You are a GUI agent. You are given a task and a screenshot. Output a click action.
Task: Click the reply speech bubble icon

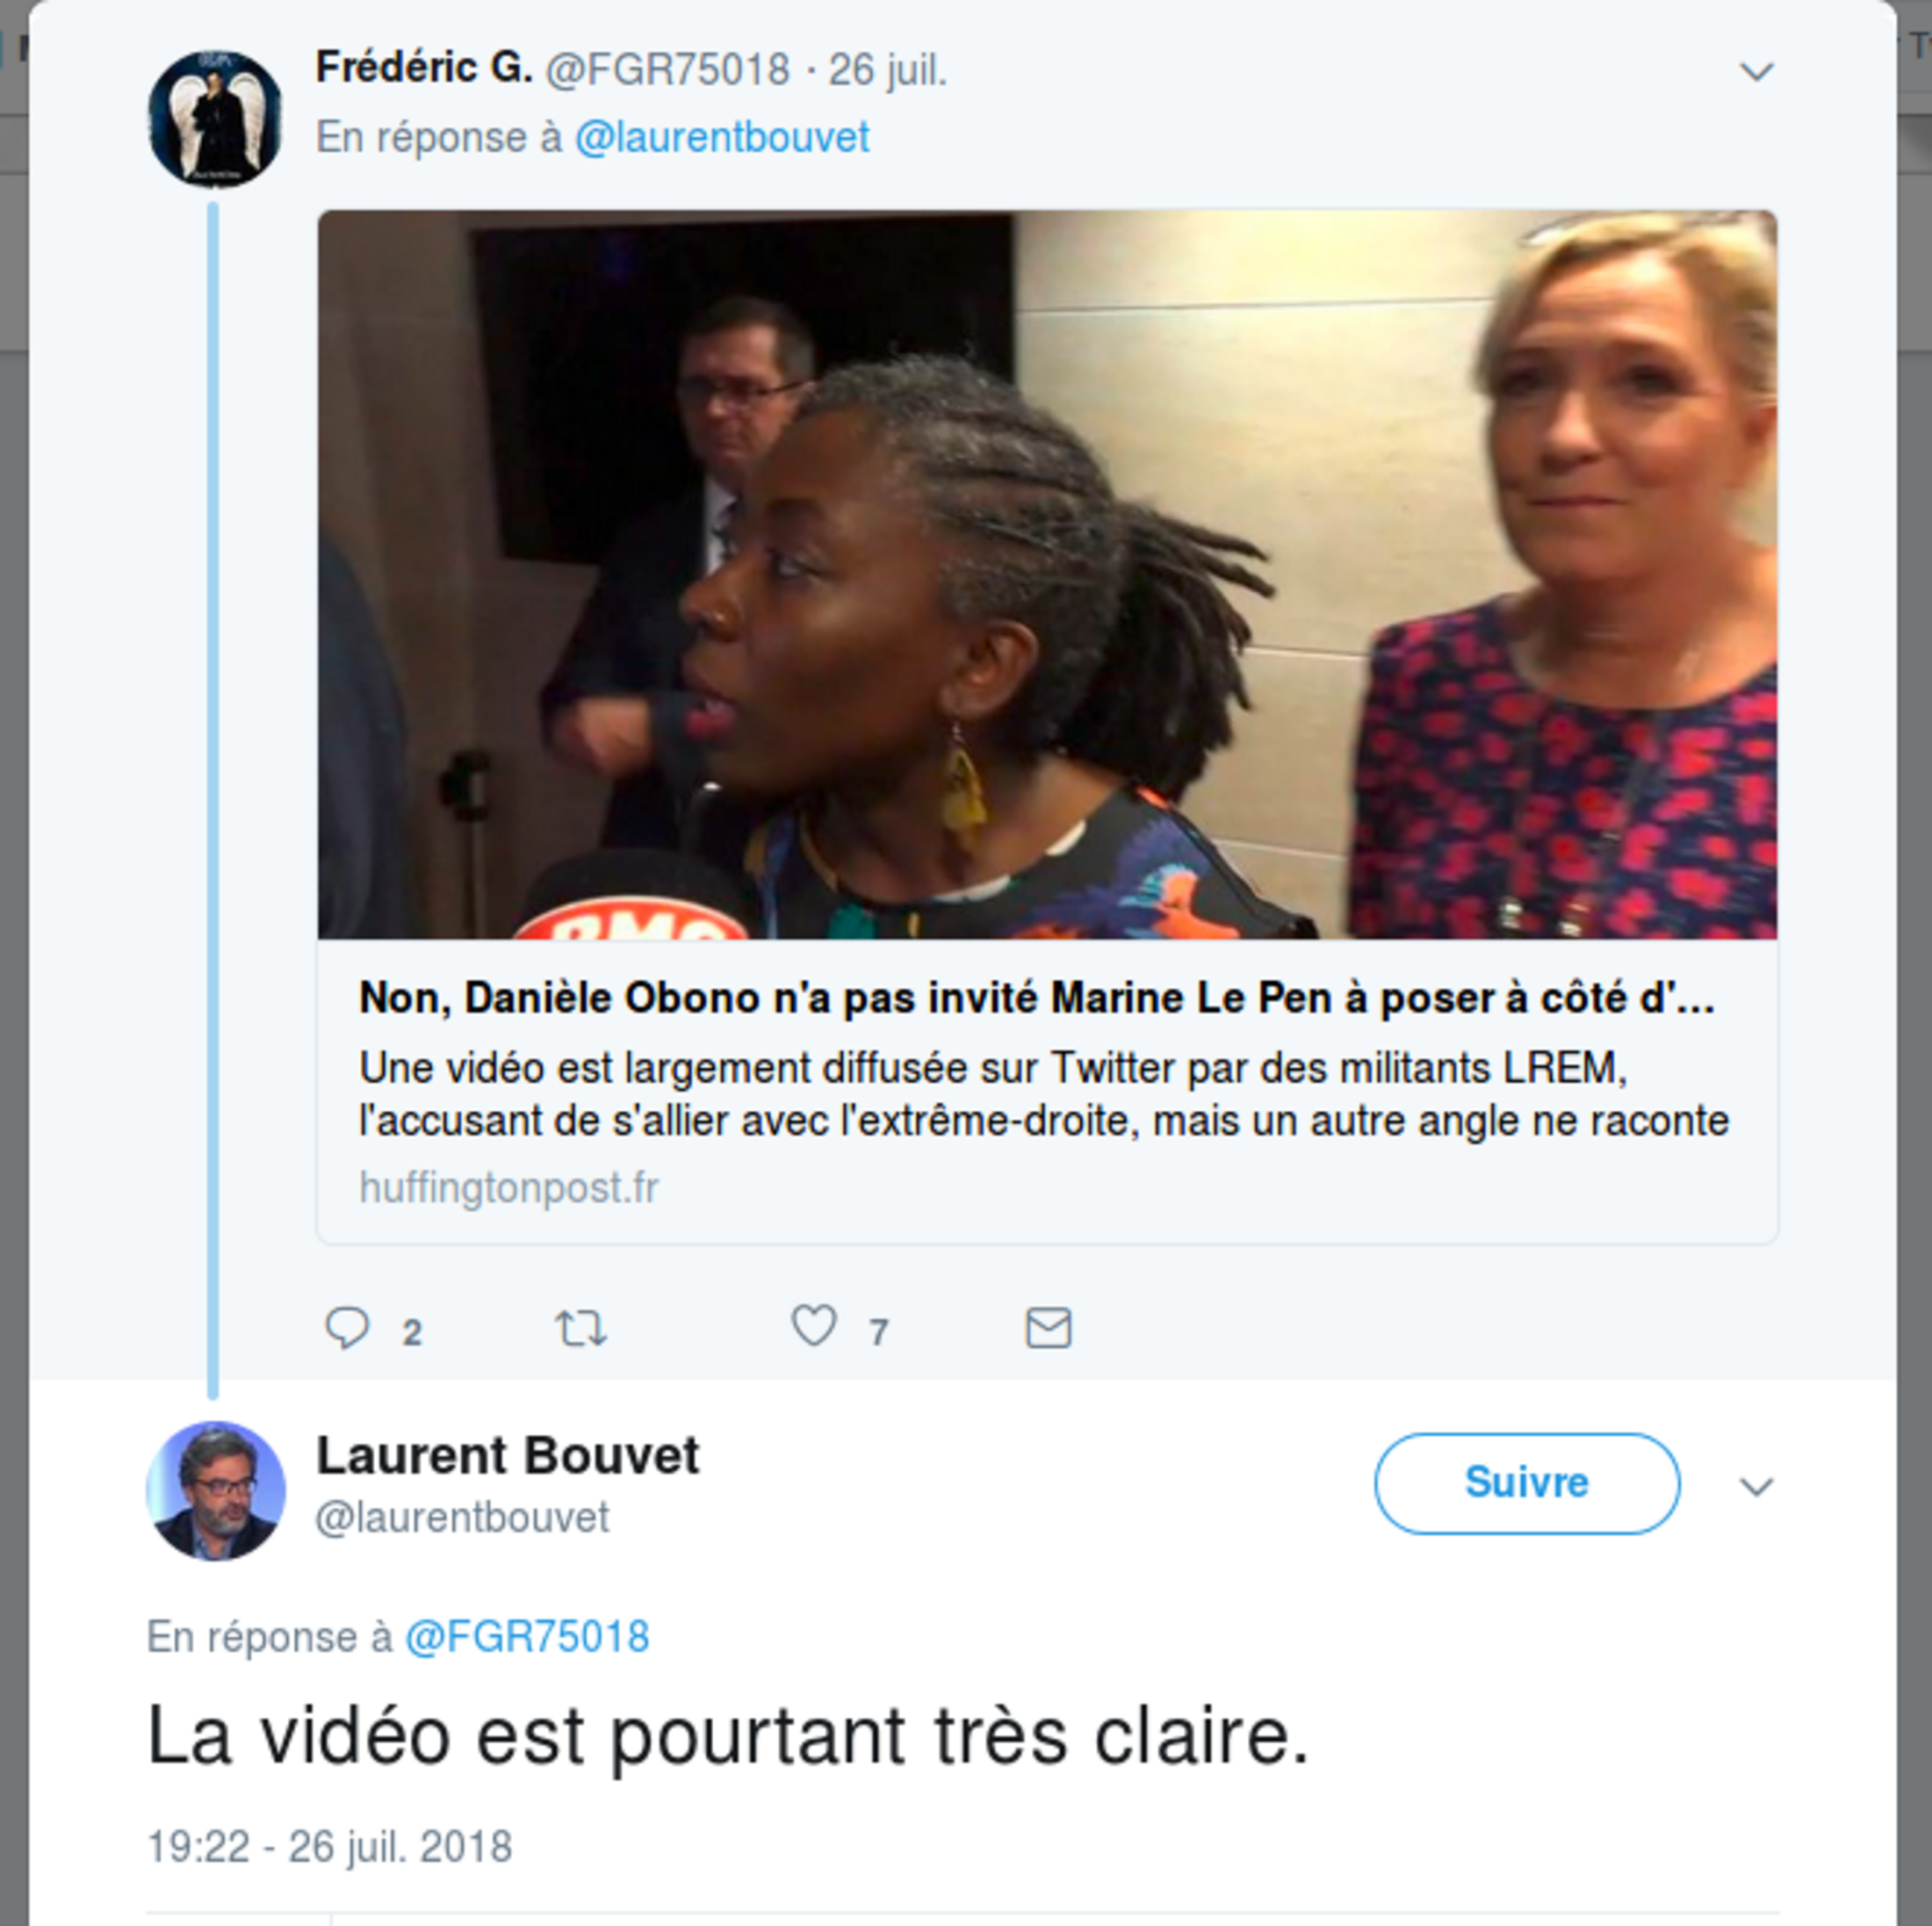[348, 1329]
